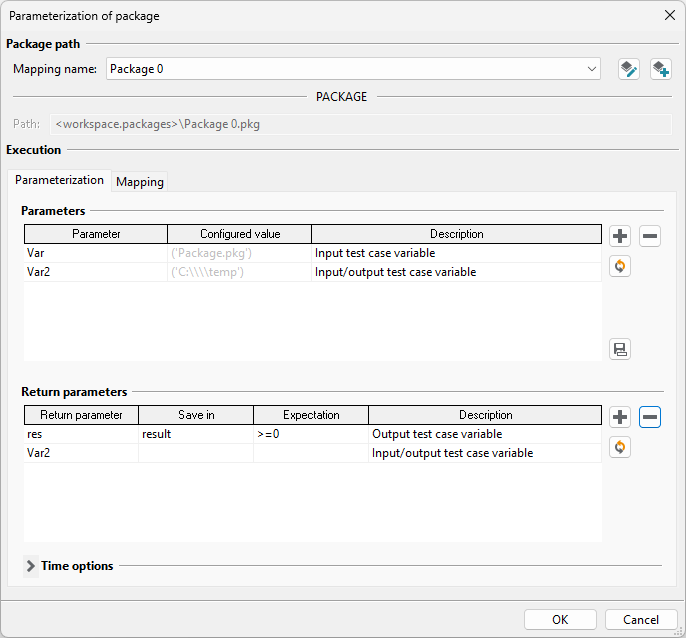Remove a parameter with the Parameters minus button
This screenshot has height=638, width=686.
[x=650, y=236]
